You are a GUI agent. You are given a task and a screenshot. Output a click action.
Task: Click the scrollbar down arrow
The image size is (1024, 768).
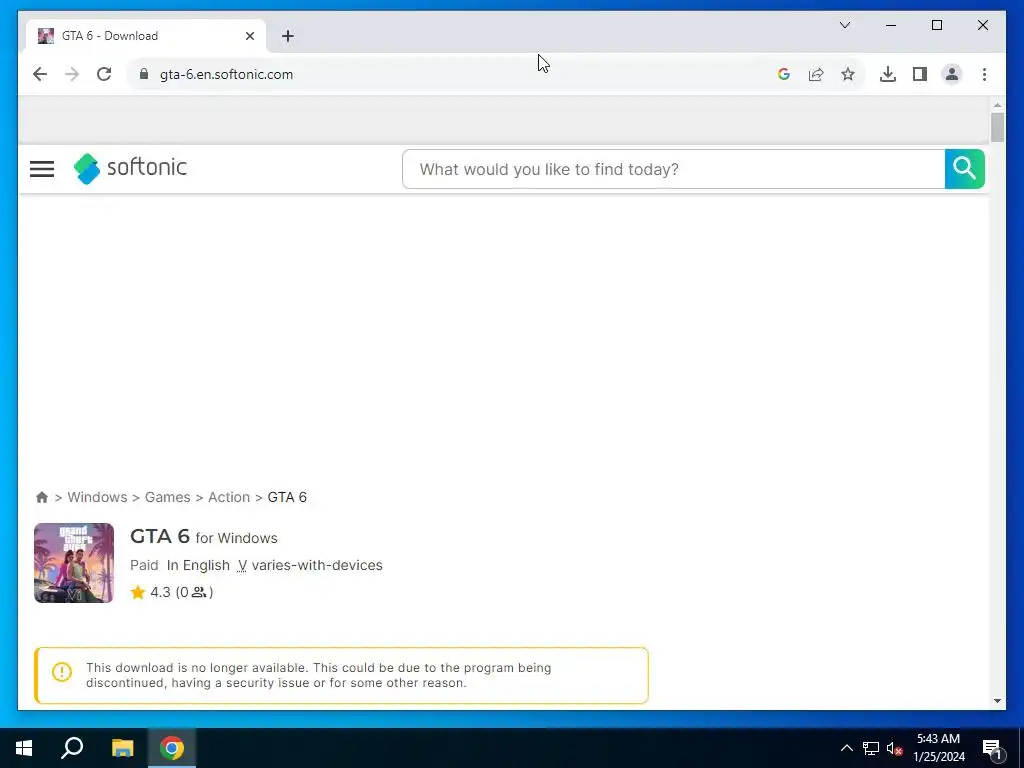click(997, 701)
